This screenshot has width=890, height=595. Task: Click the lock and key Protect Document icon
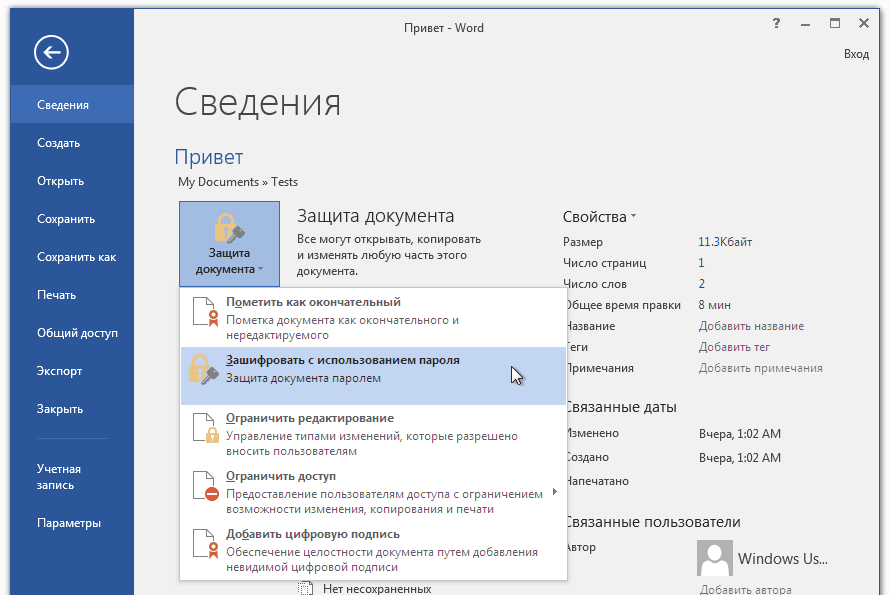click(229, 228)
